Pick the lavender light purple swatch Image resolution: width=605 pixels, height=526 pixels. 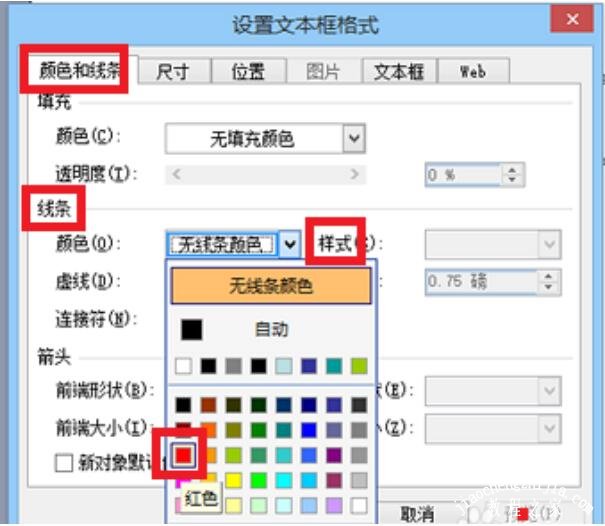click(x=334, y=506)
